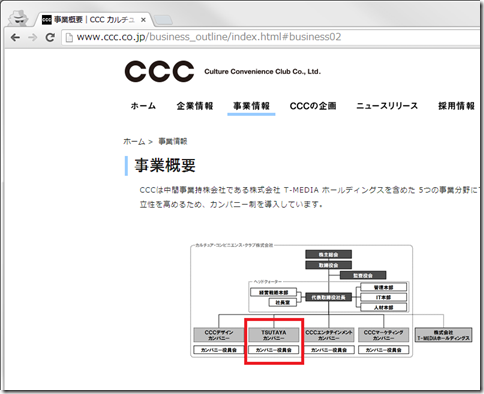Select the 事業概要 | CCC browser tab
This screenshot has height=394, width=484.
tap(93, 20)
